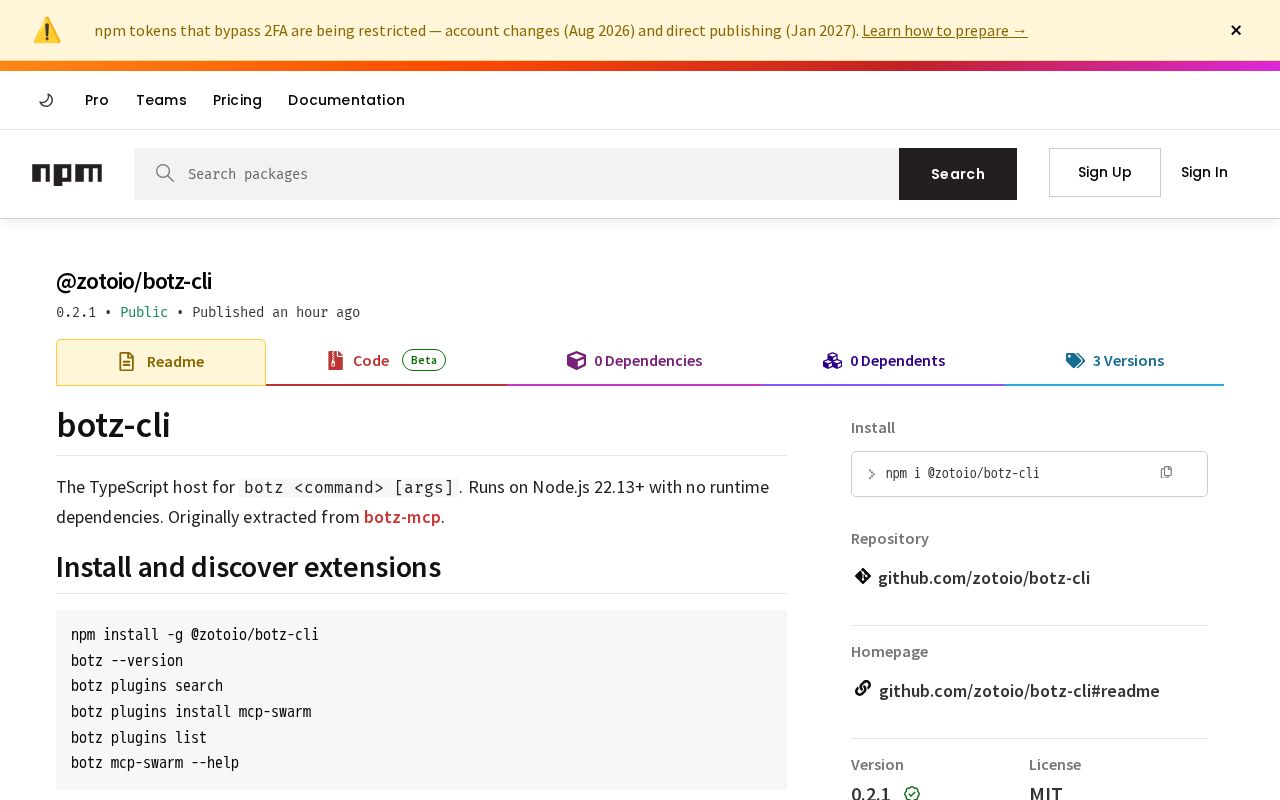View the 3 Versions tab

coord(1115,361)
